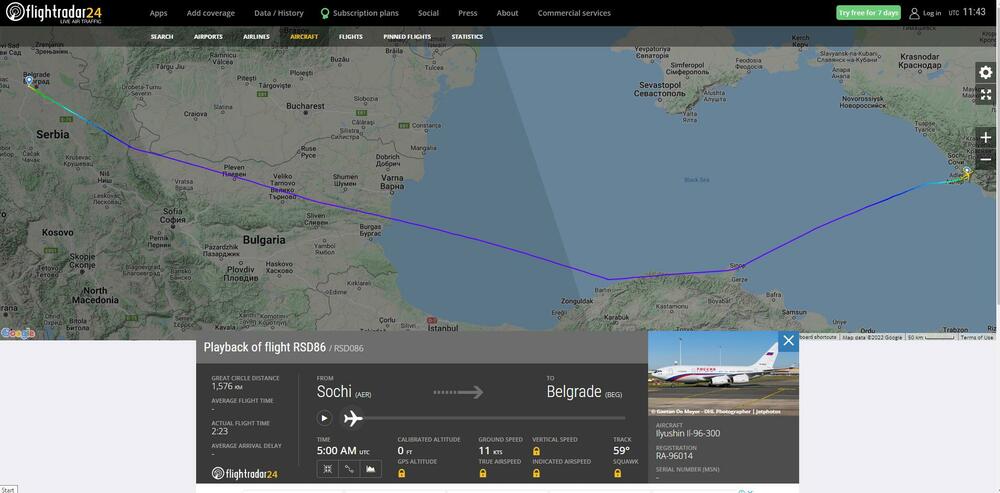
Task: Zoom out map with minus button
Action: click(986, 159)
